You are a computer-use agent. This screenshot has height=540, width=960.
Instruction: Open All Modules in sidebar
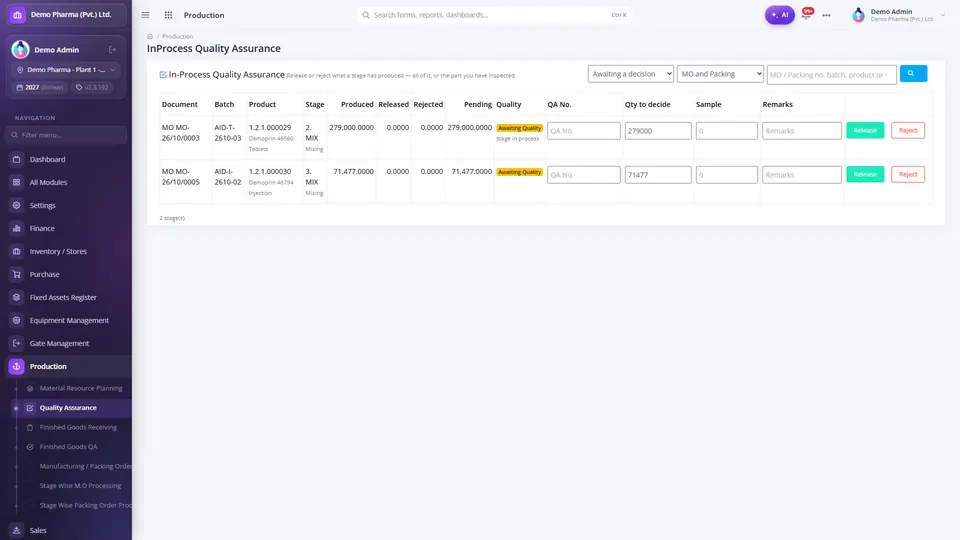tap(66, 182)
